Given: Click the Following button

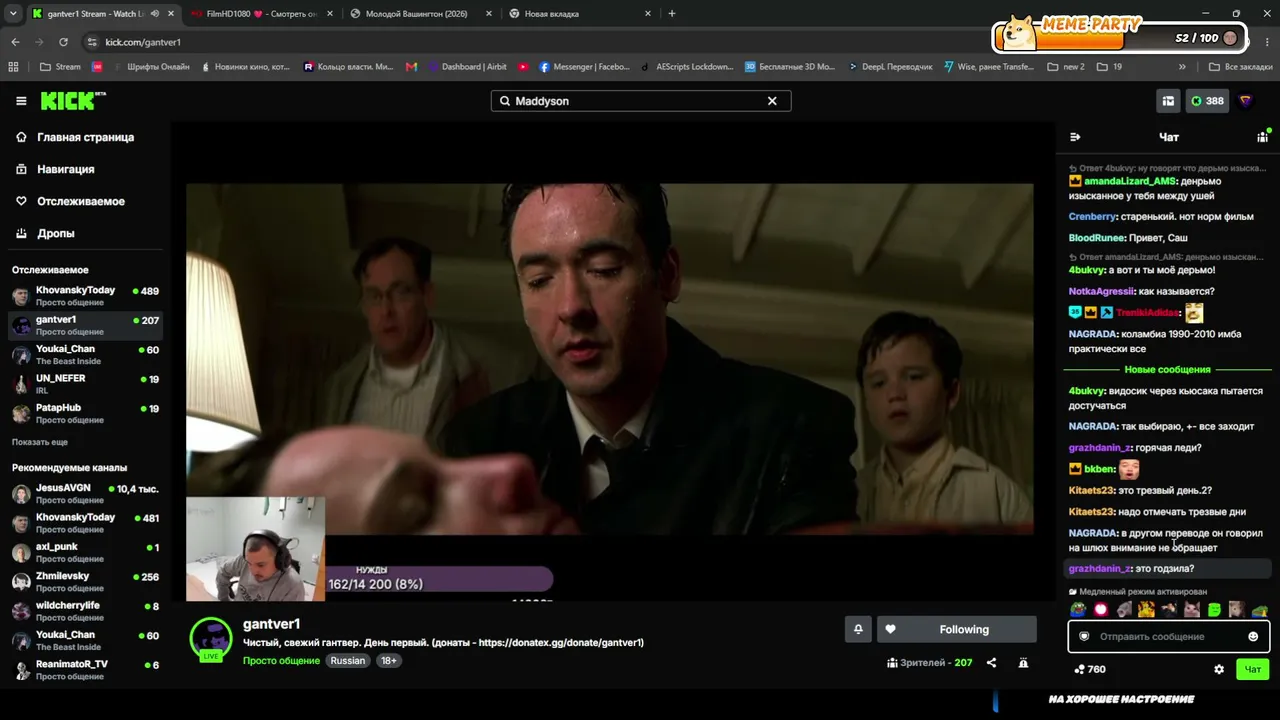Looking at the screenshot, I should pyautogui.click(x=957, y=629).
